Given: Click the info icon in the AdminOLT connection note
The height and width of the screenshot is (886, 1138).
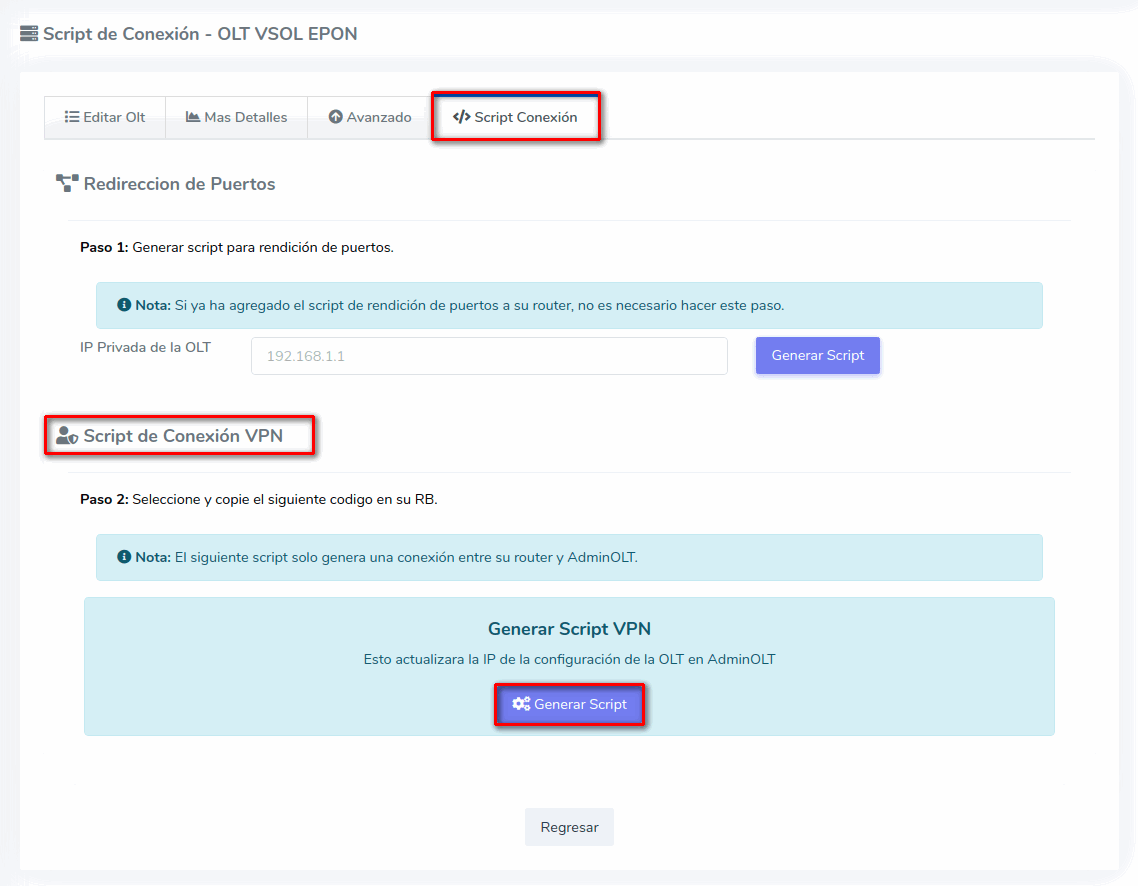Looking at the screenshot, I should 124,557.
